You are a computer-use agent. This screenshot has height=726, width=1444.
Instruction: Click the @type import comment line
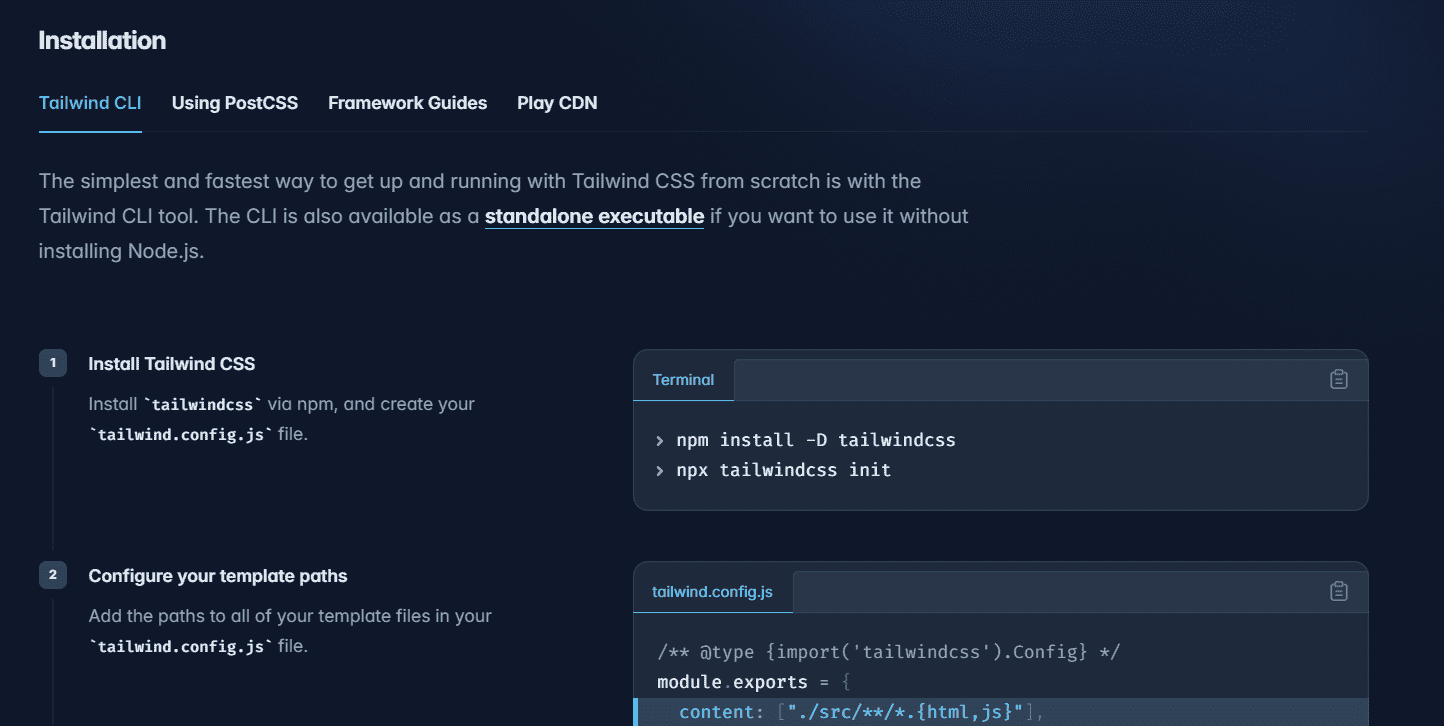(889, 652)
